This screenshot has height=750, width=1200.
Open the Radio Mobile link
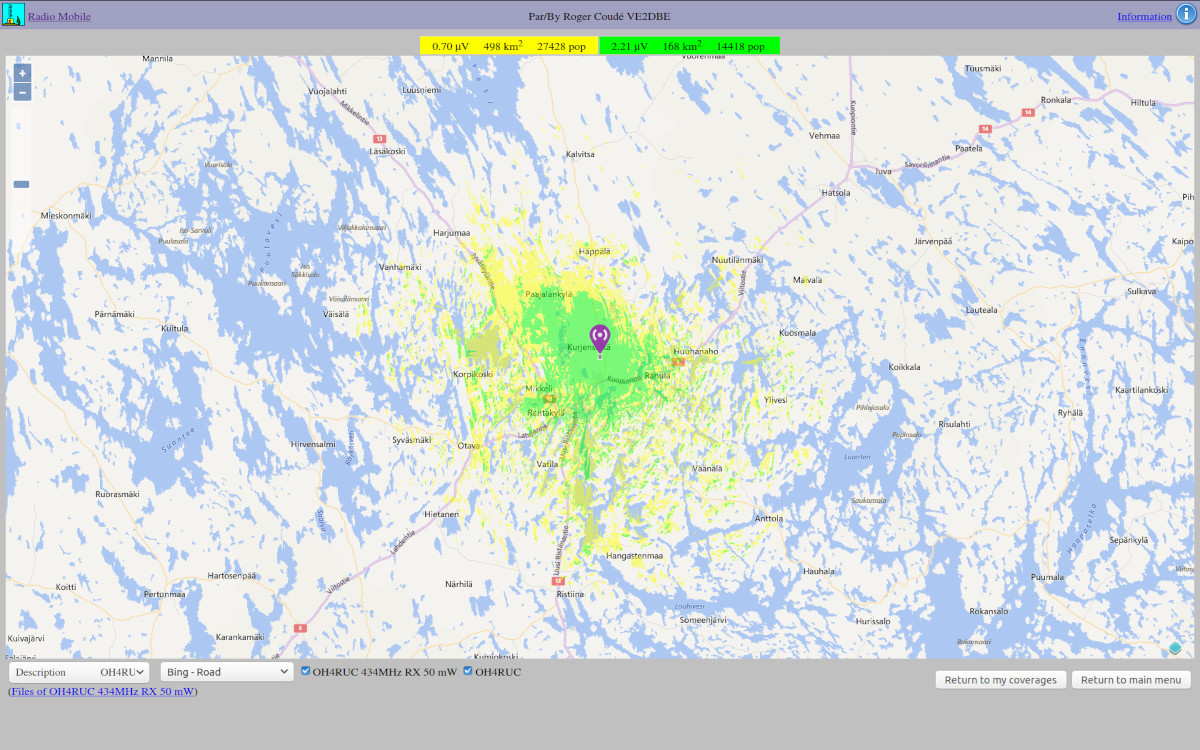click(x=59, y=16)
